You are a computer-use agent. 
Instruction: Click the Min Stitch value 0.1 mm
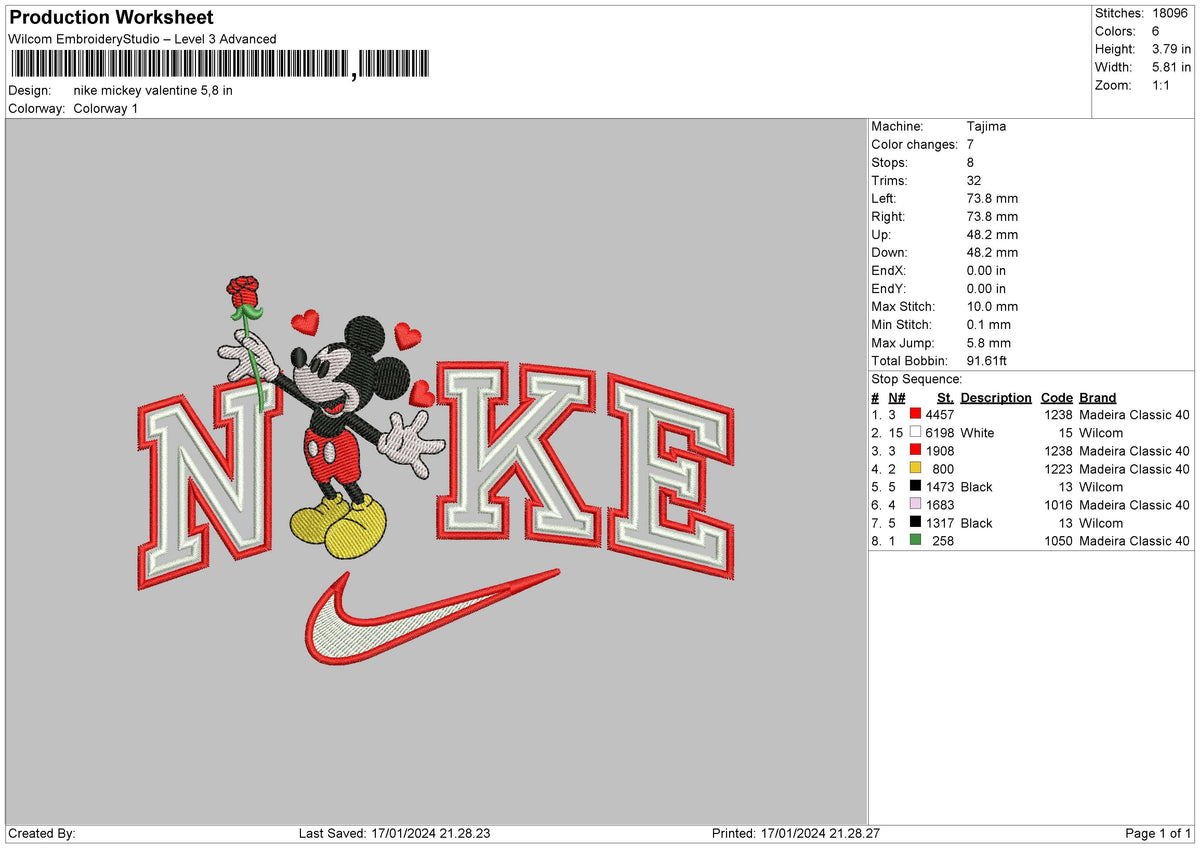coord(988,325)
